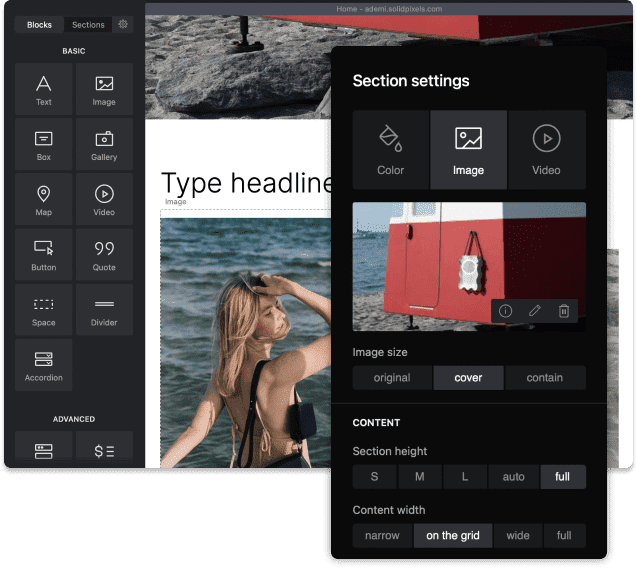Image resolution: width=637 pixels, height=569 pixels.
Task: Click the page title Home - ademi.solidpixels.com
Action: [389, 9]
